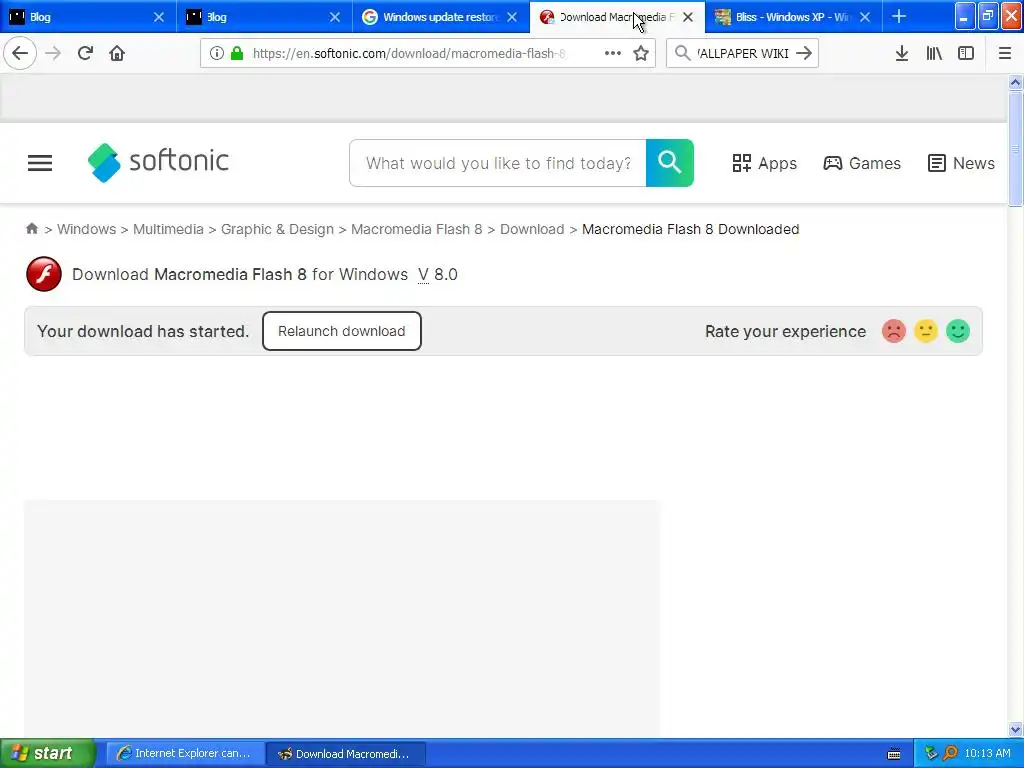Click the URL address field
1024x768 pixels.
click(x=408, y=54)
